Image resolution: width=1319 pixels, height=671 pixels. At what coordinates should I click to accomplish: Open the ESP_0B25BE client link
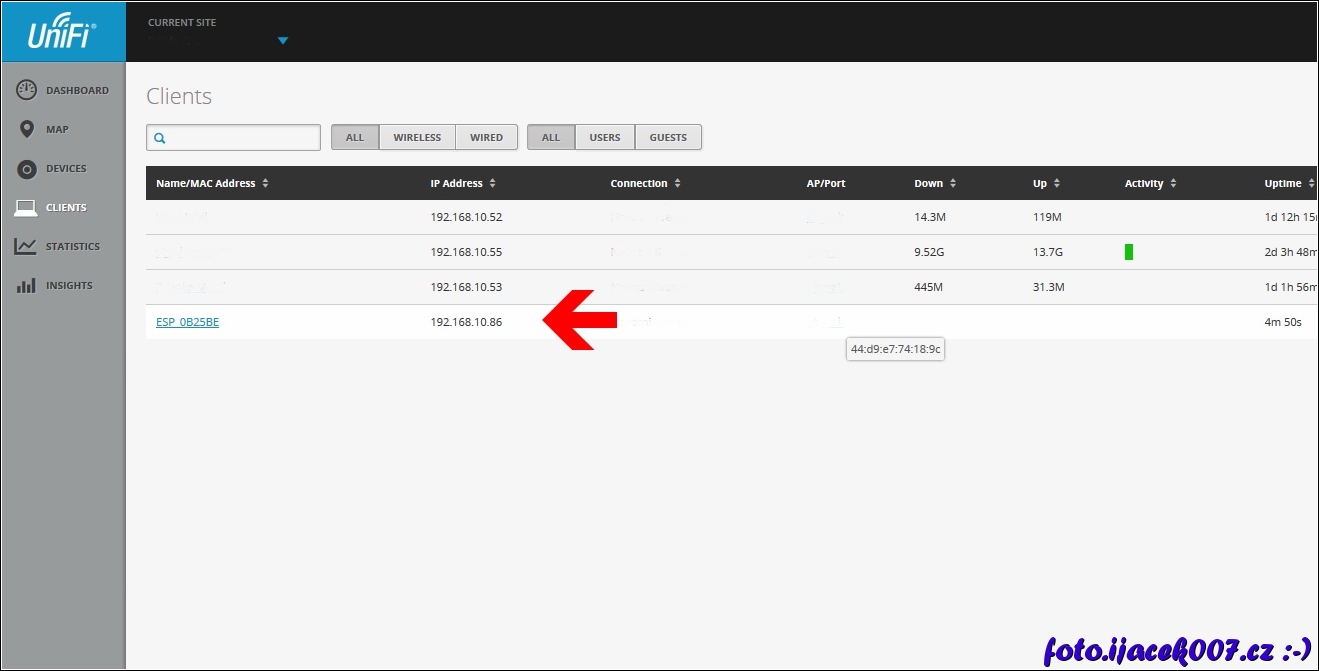[x=187, y=322]
